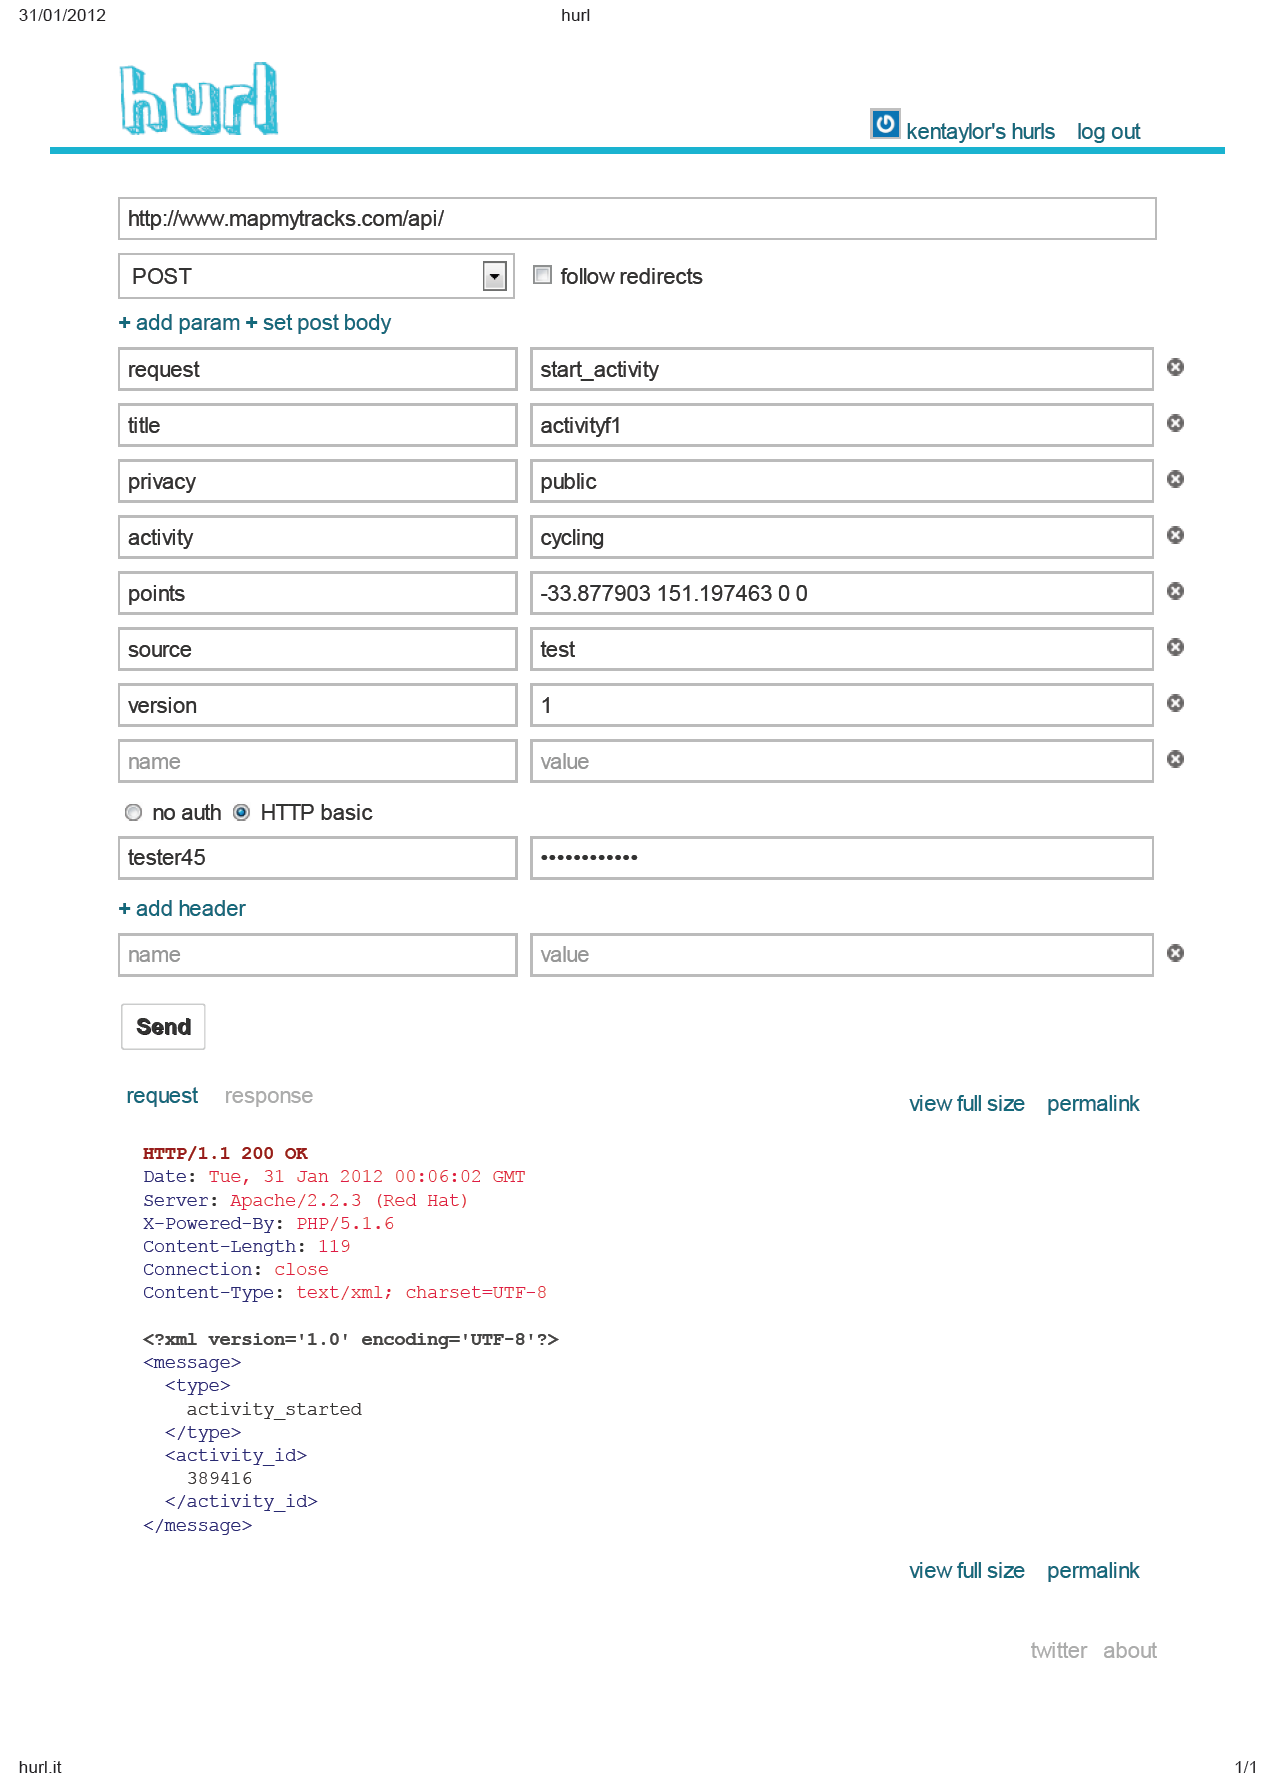Screen dimensions: 1288x1782
Task: Switch to the request tab
Action: coord(162,1097)
